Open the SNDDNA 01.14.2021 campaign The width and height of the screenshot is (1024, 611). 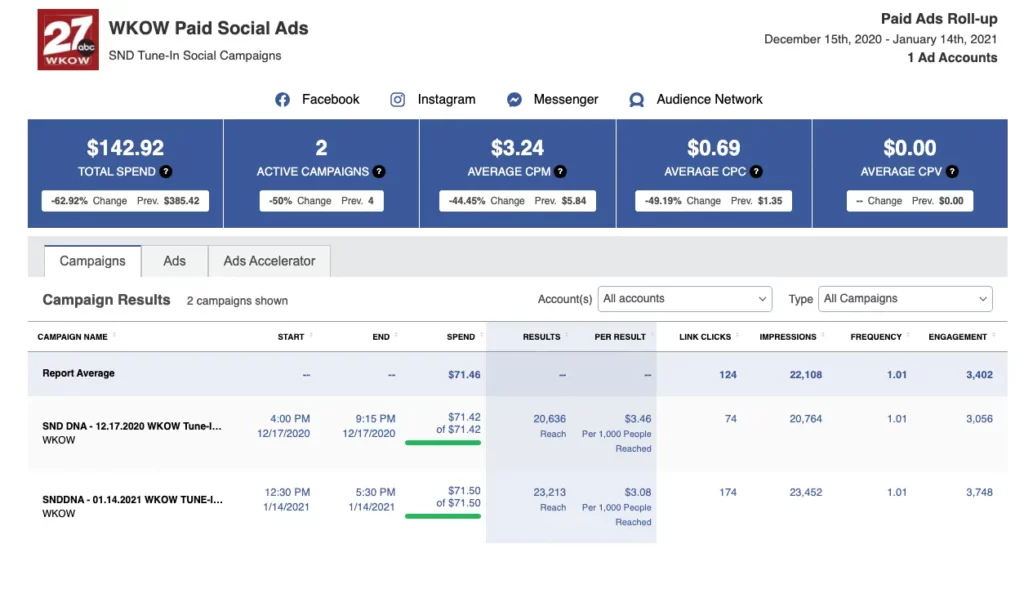(x=132, y=499)
